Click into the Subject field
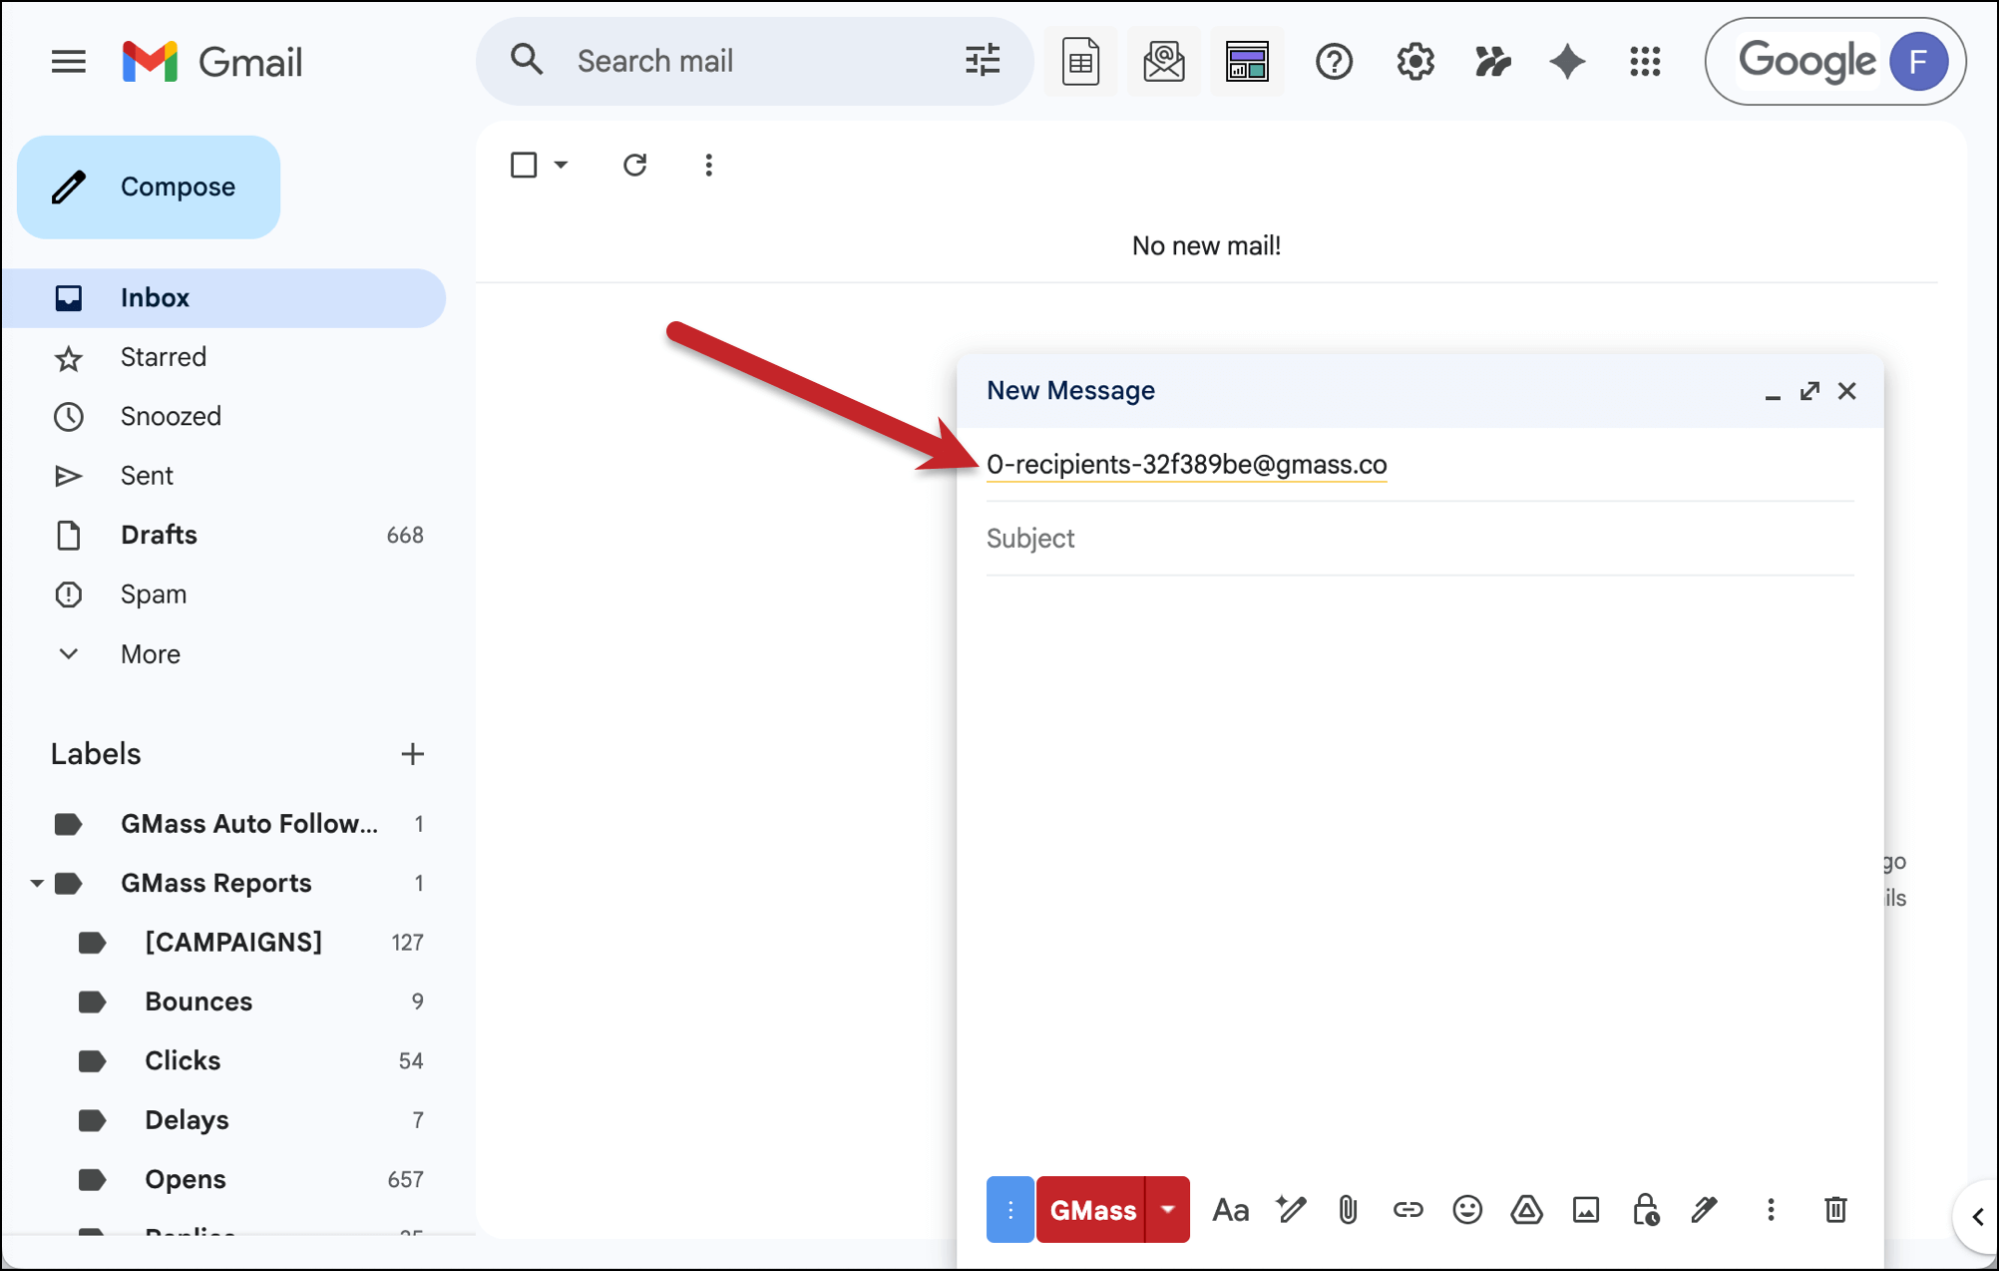 click(1419, 539)
